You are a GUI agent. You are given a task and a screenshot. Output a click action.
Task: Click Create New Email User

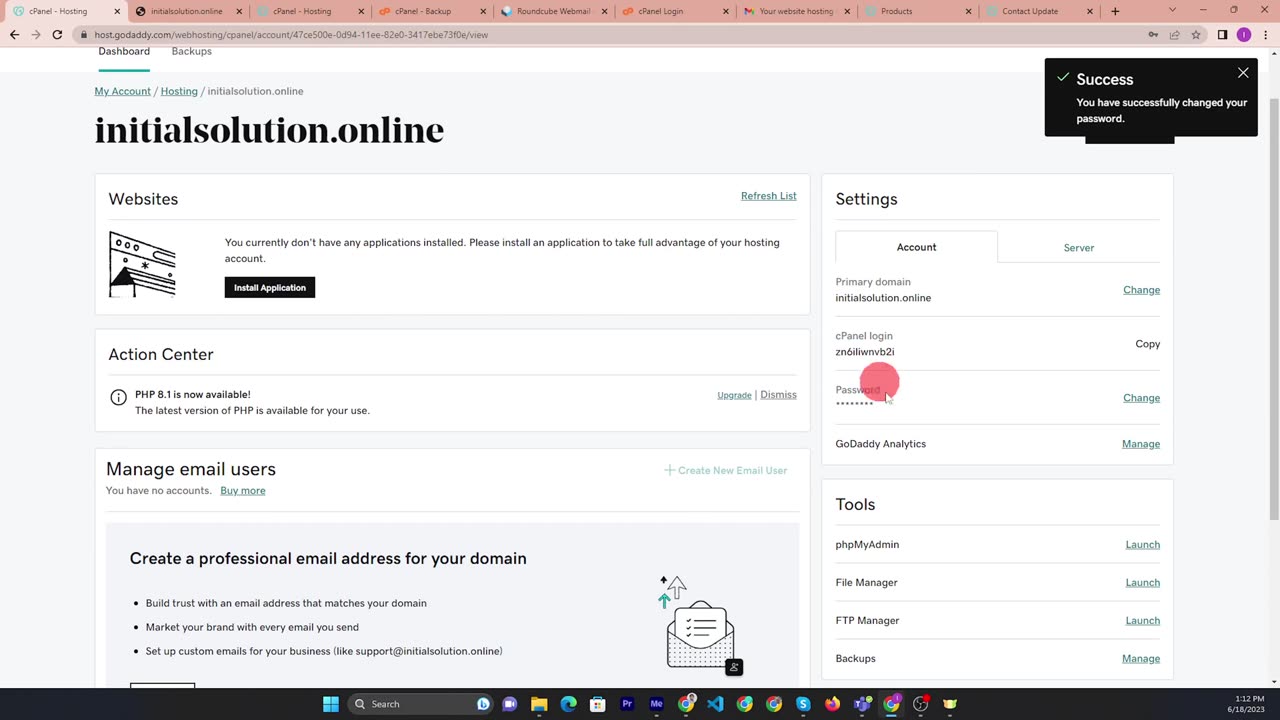[x=726, y=470]
